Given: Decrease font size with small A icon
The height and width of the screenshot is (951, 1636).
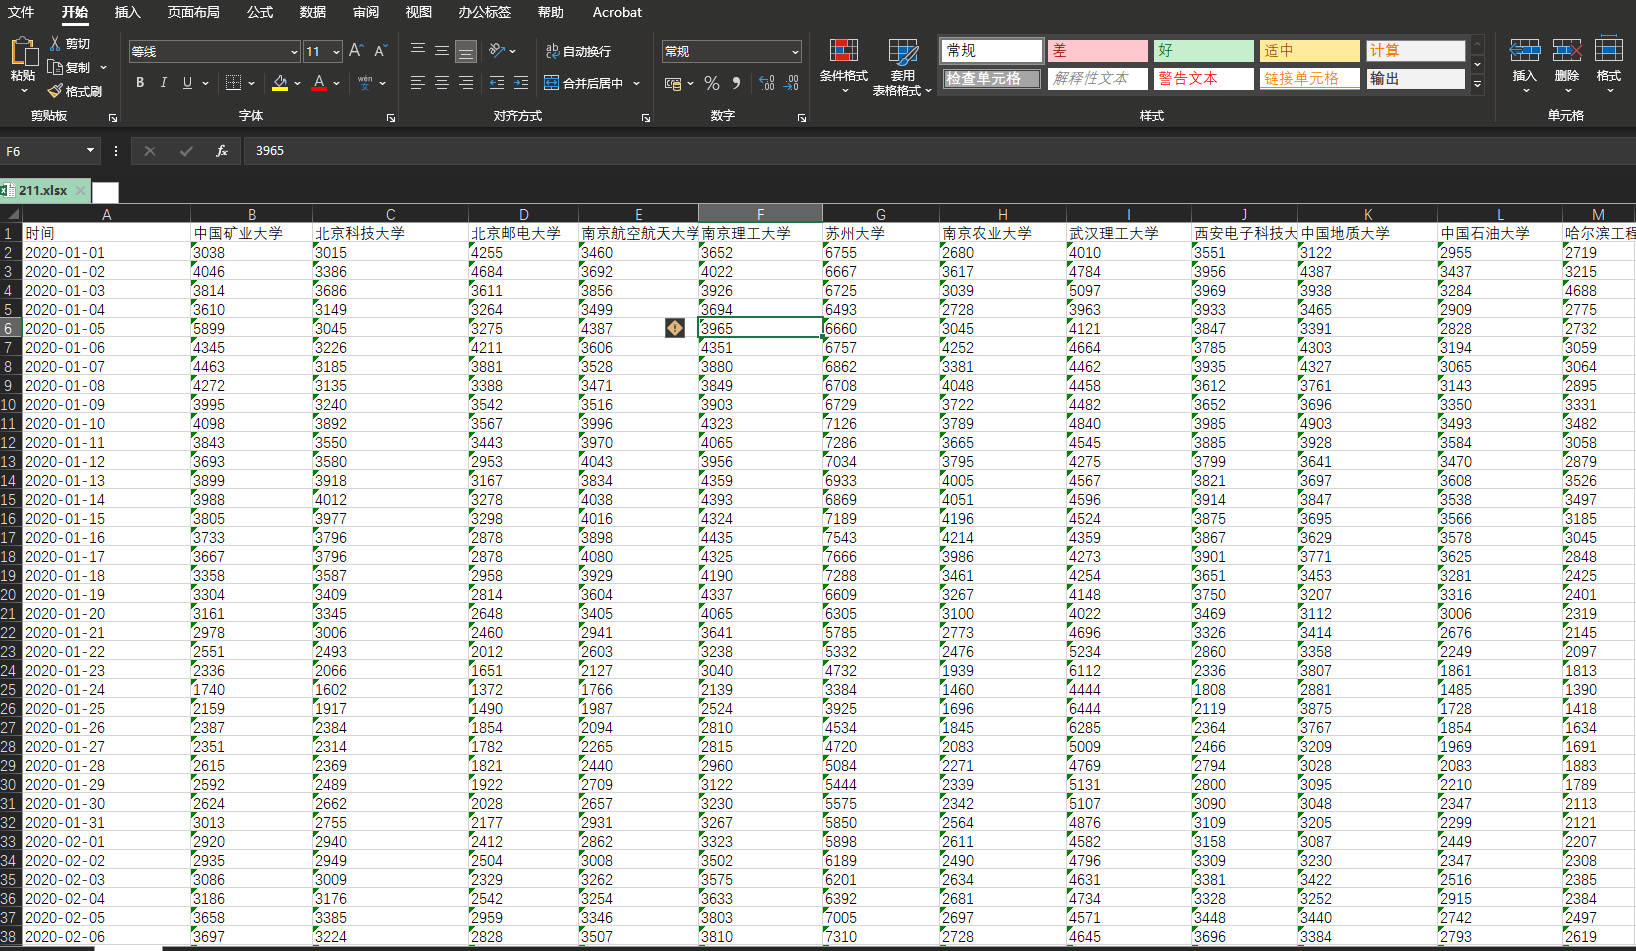Looking at the screenshot, I should 380,51.
